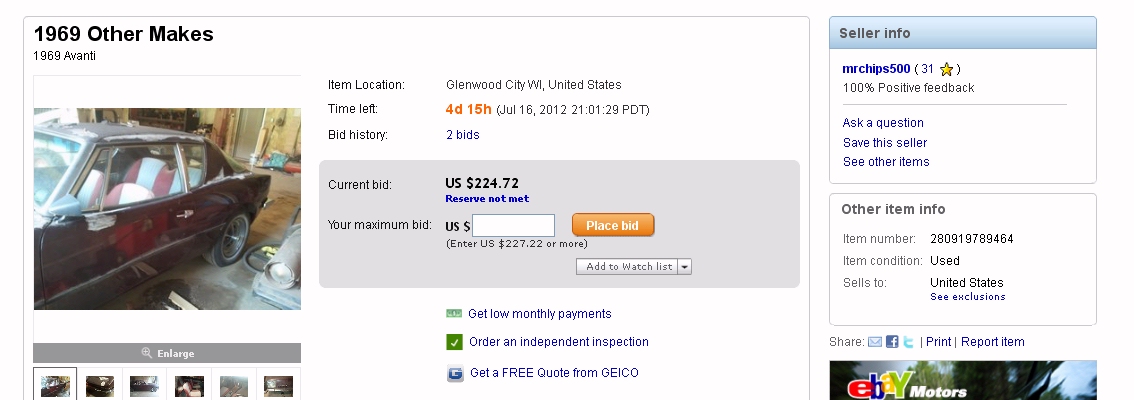Click See exclusions link

click(x=968, y=297)
